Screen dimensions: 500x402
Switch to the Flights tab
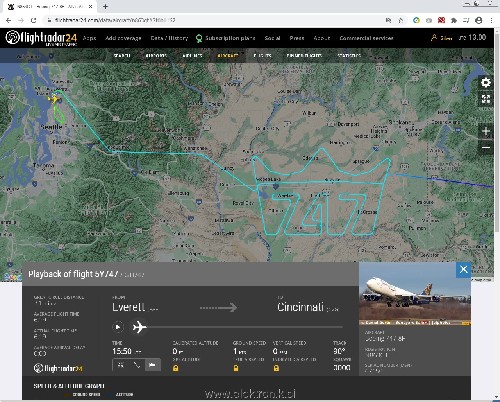click(x=262, y=55)
